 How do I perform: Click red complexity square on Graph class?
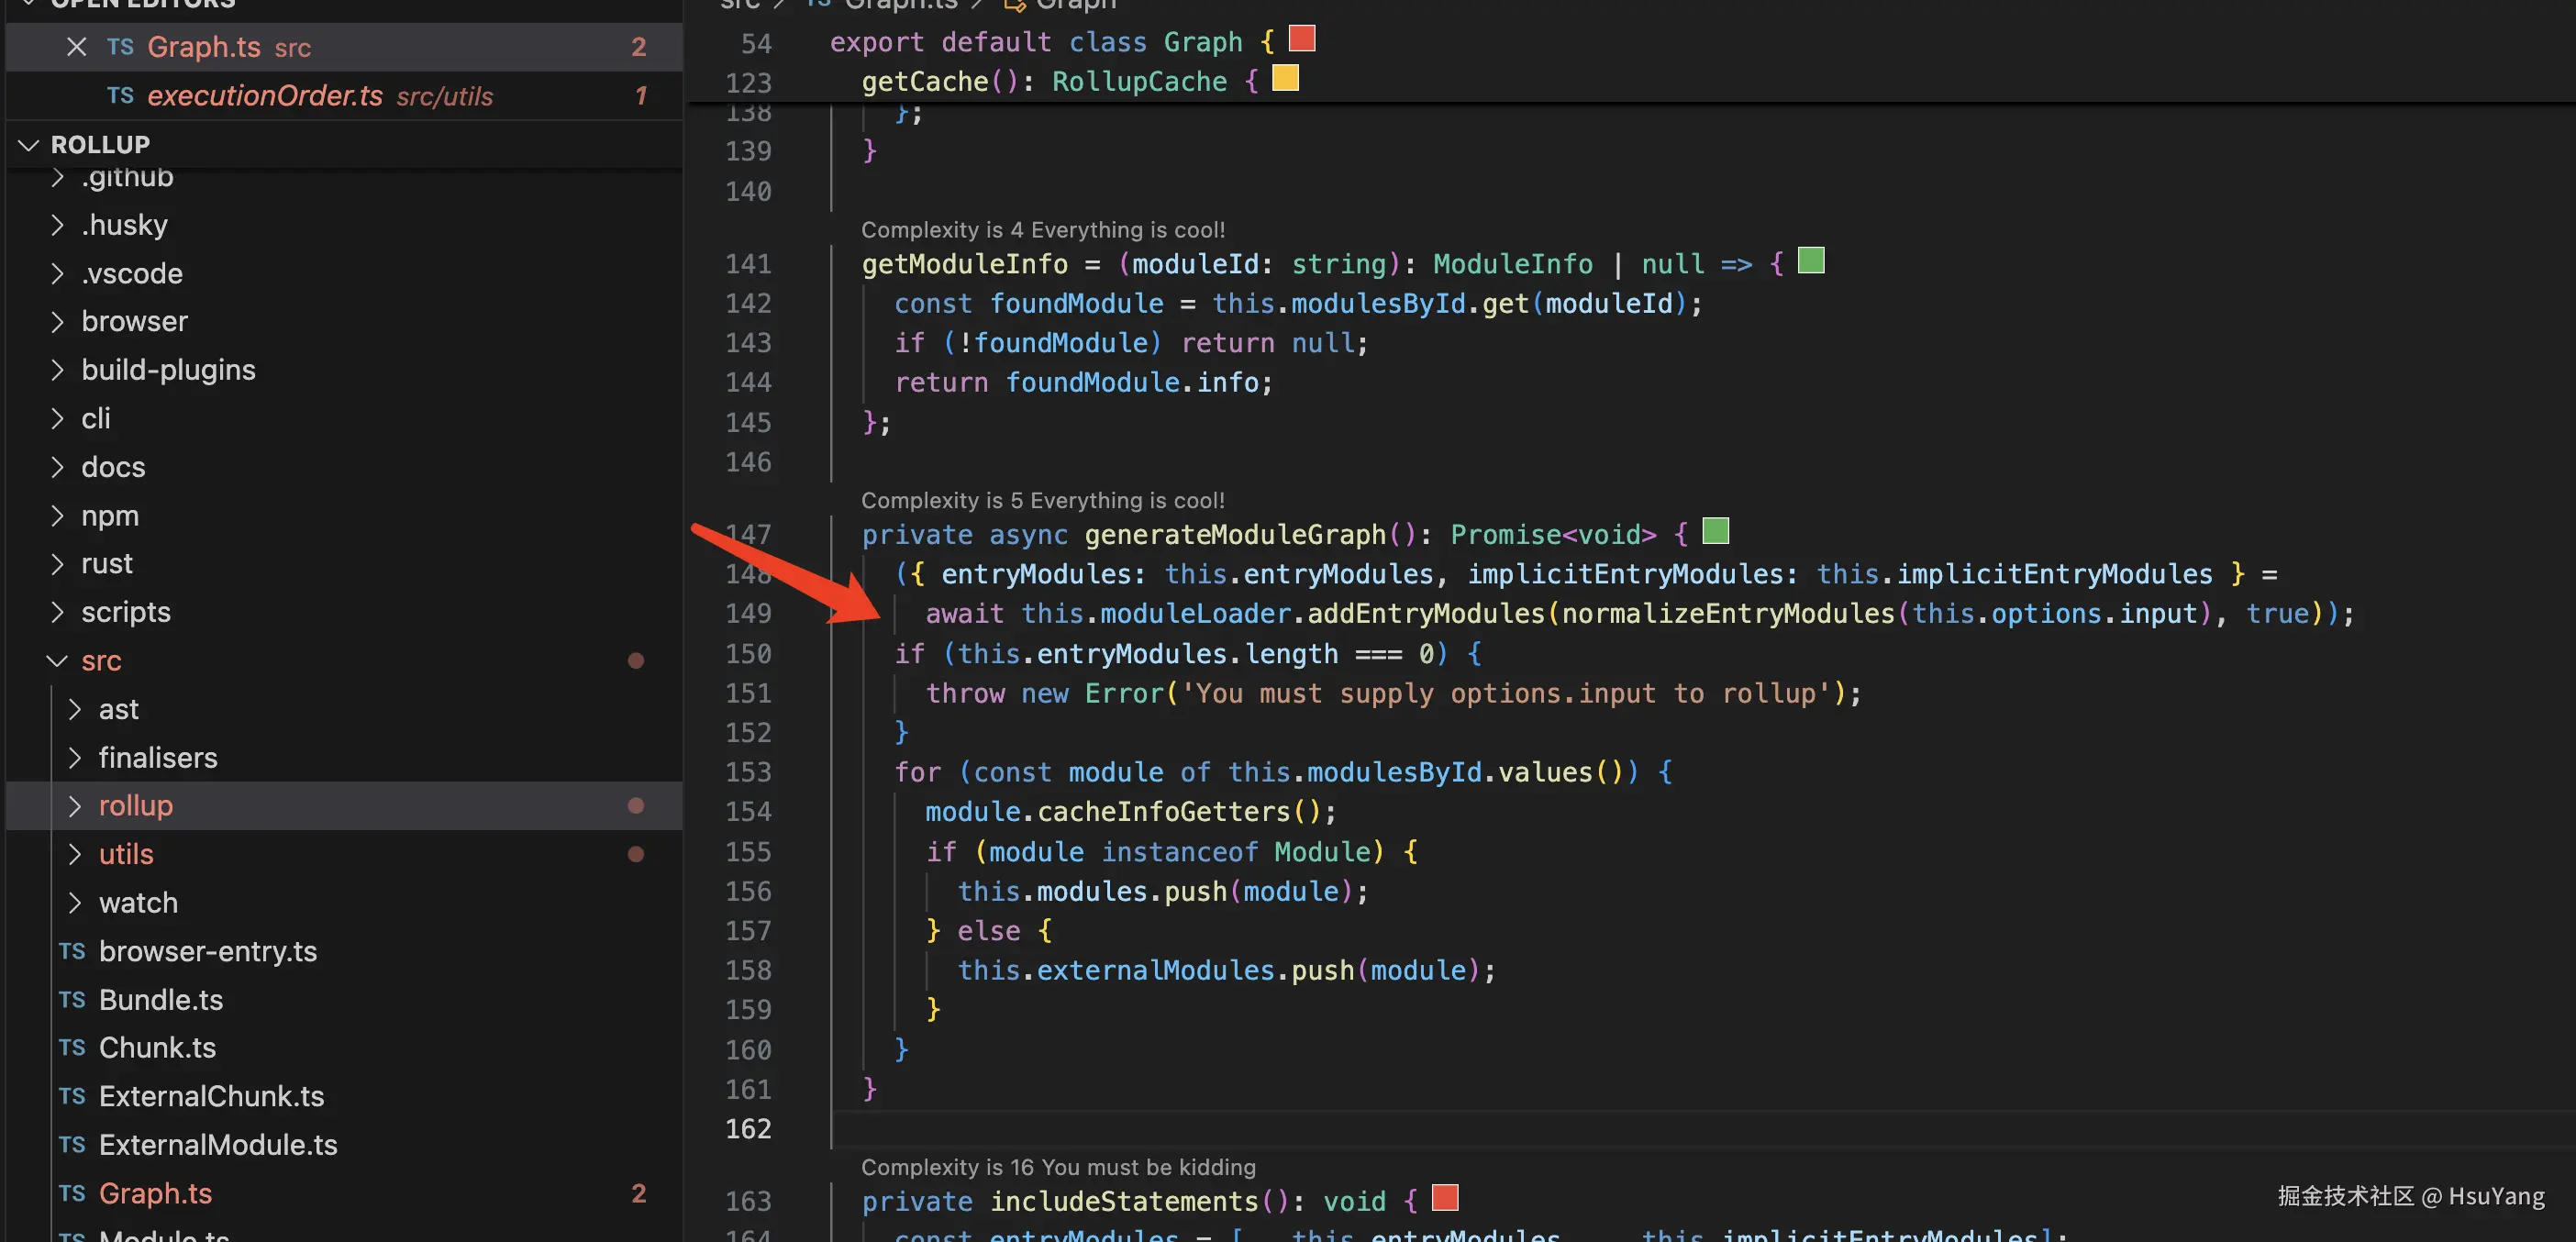pos(1301,39)
